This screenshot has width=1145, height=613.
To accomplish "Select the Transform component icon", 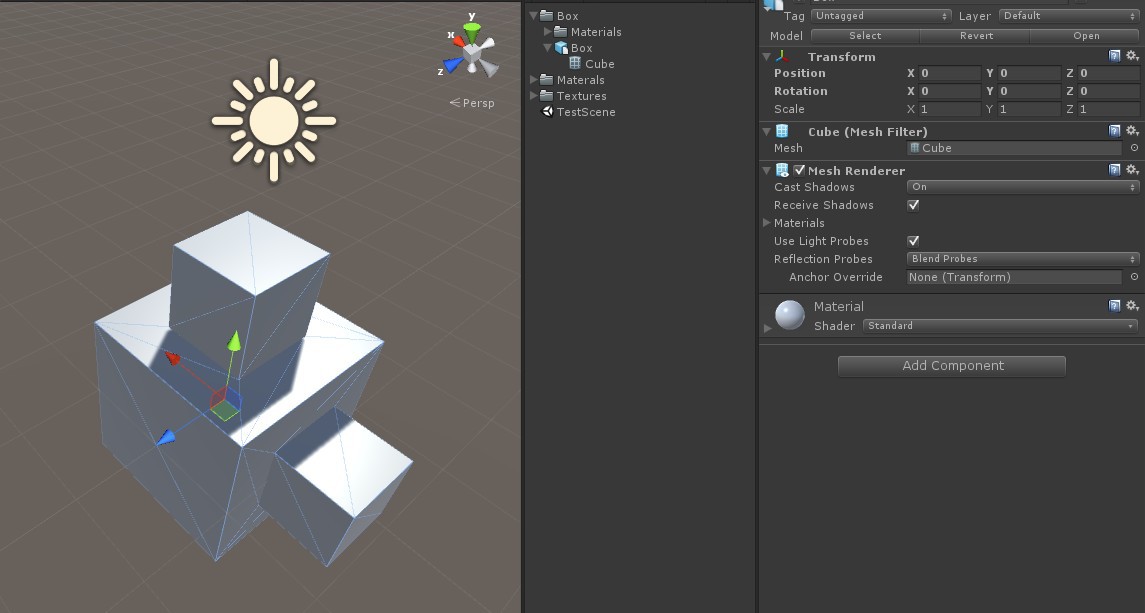I will 783,57.
